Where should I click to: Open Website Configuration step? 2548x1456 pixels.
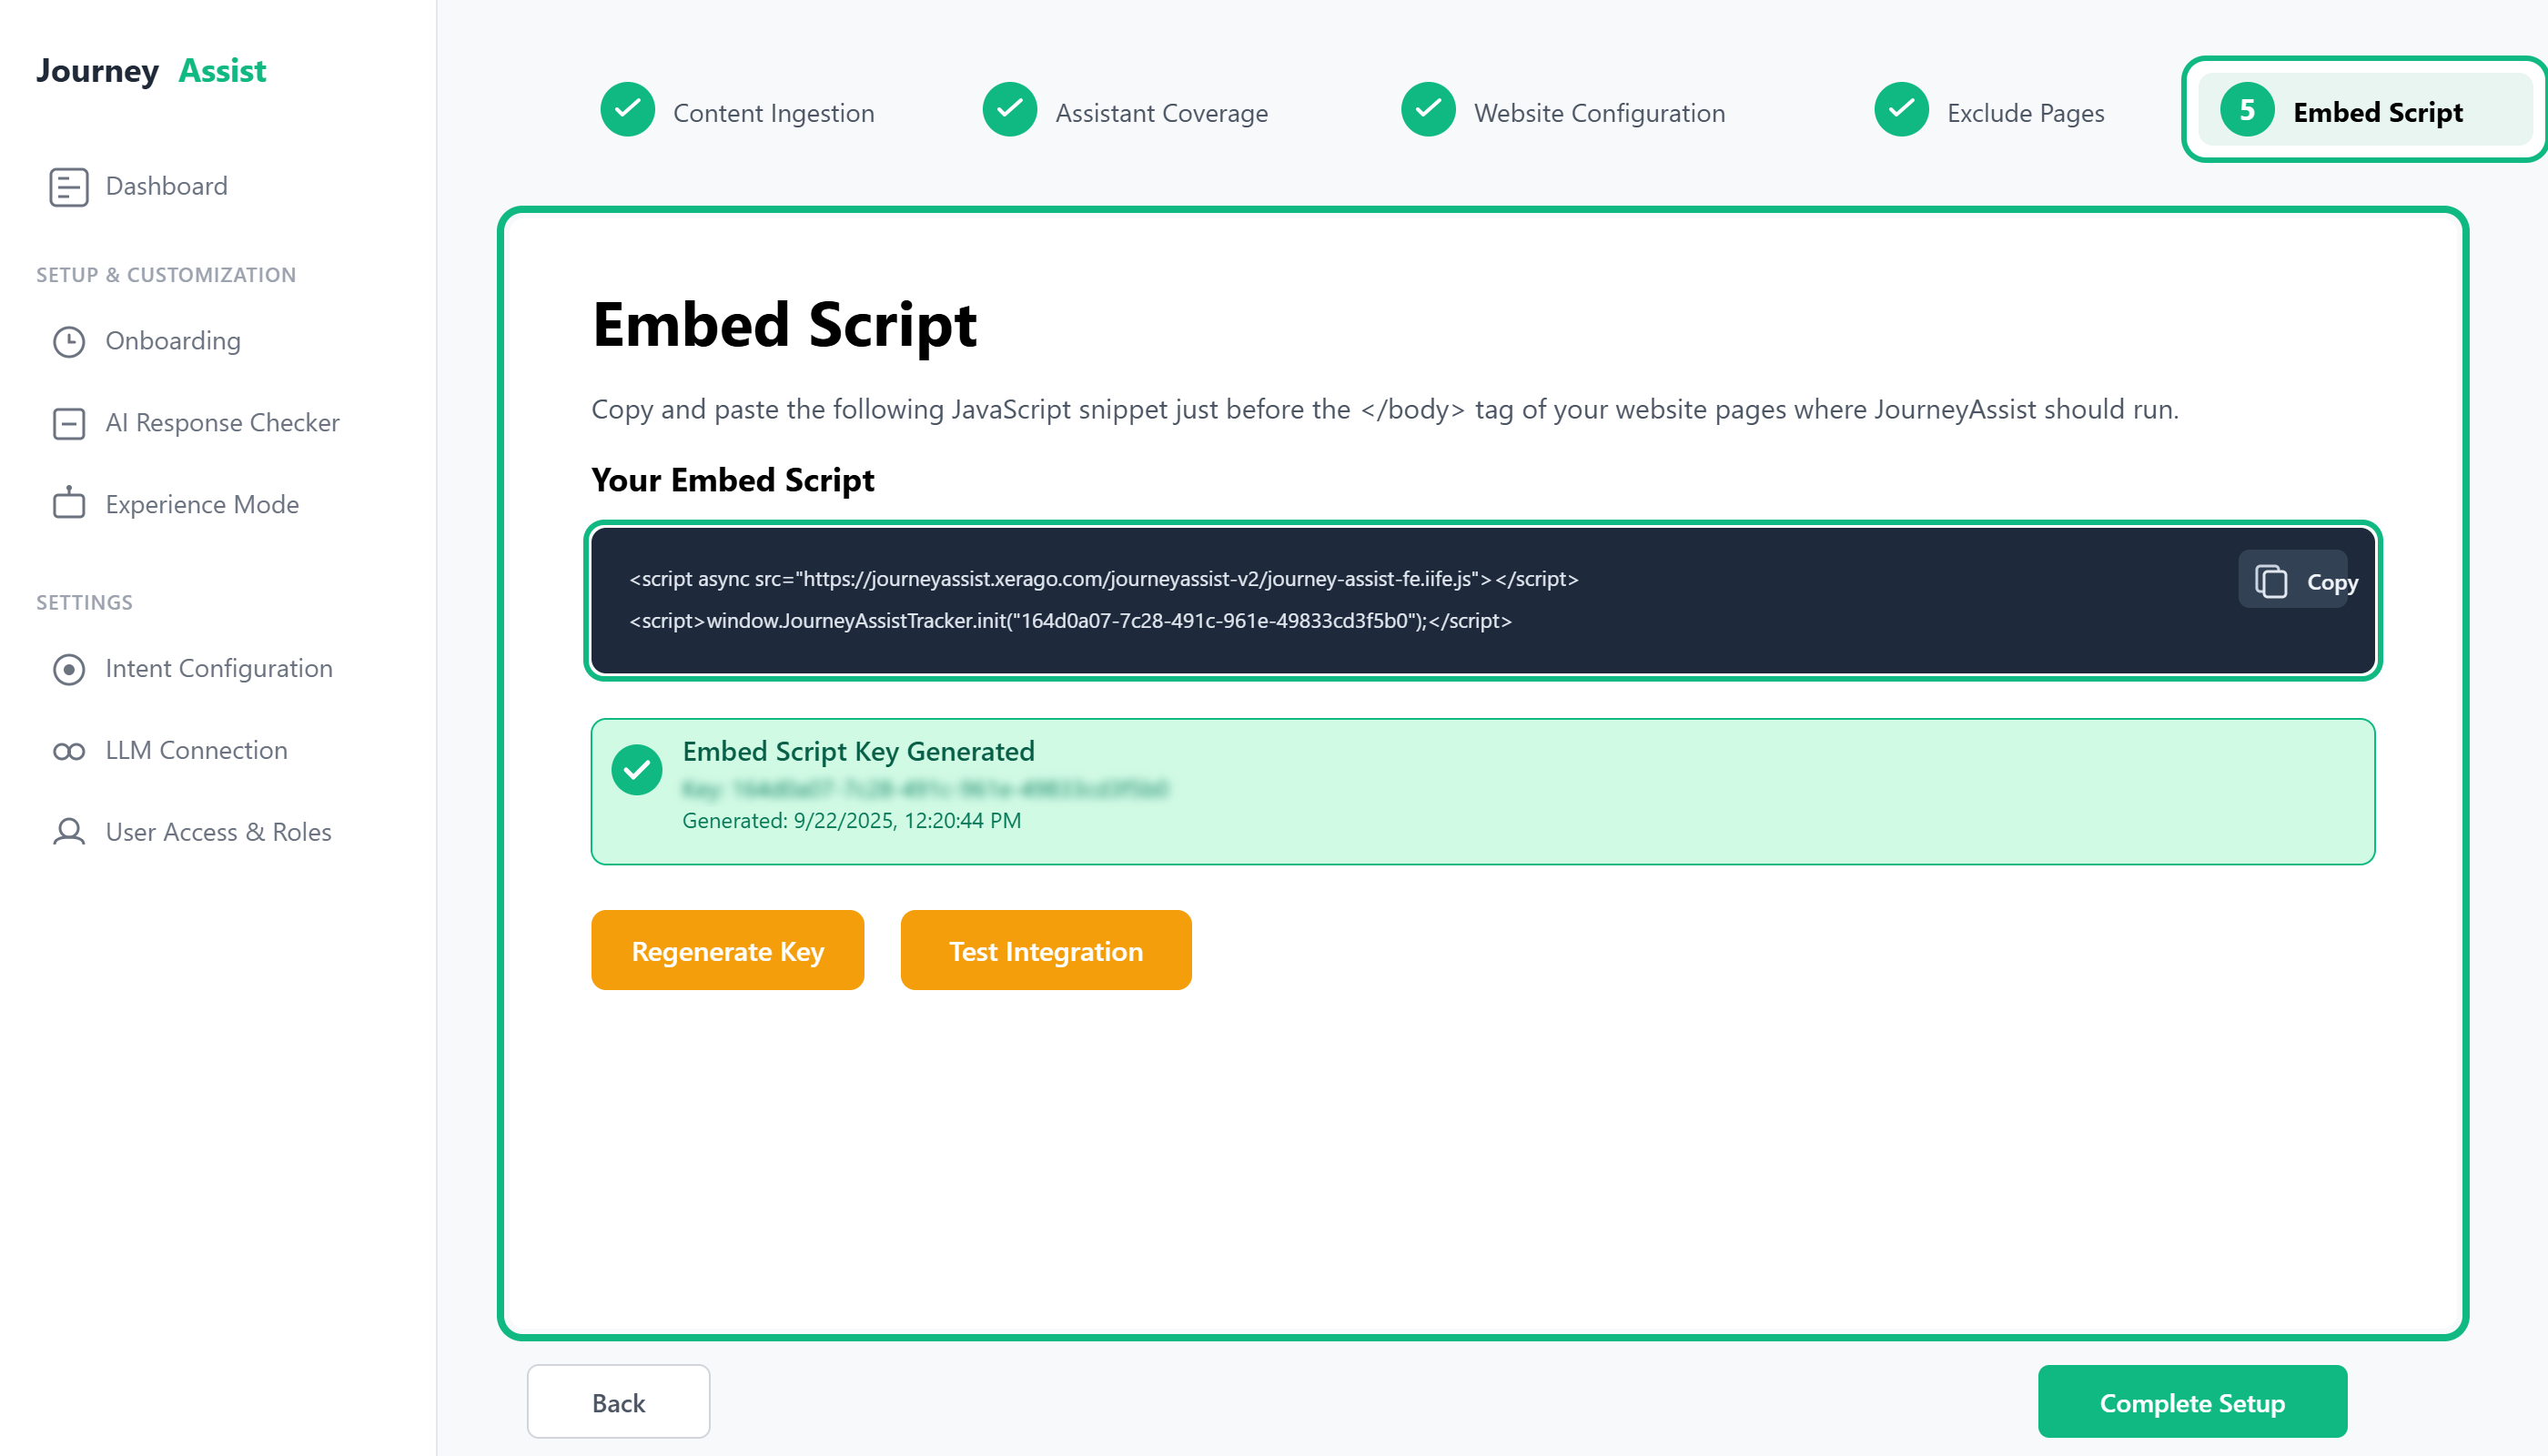coord(1563,110)
